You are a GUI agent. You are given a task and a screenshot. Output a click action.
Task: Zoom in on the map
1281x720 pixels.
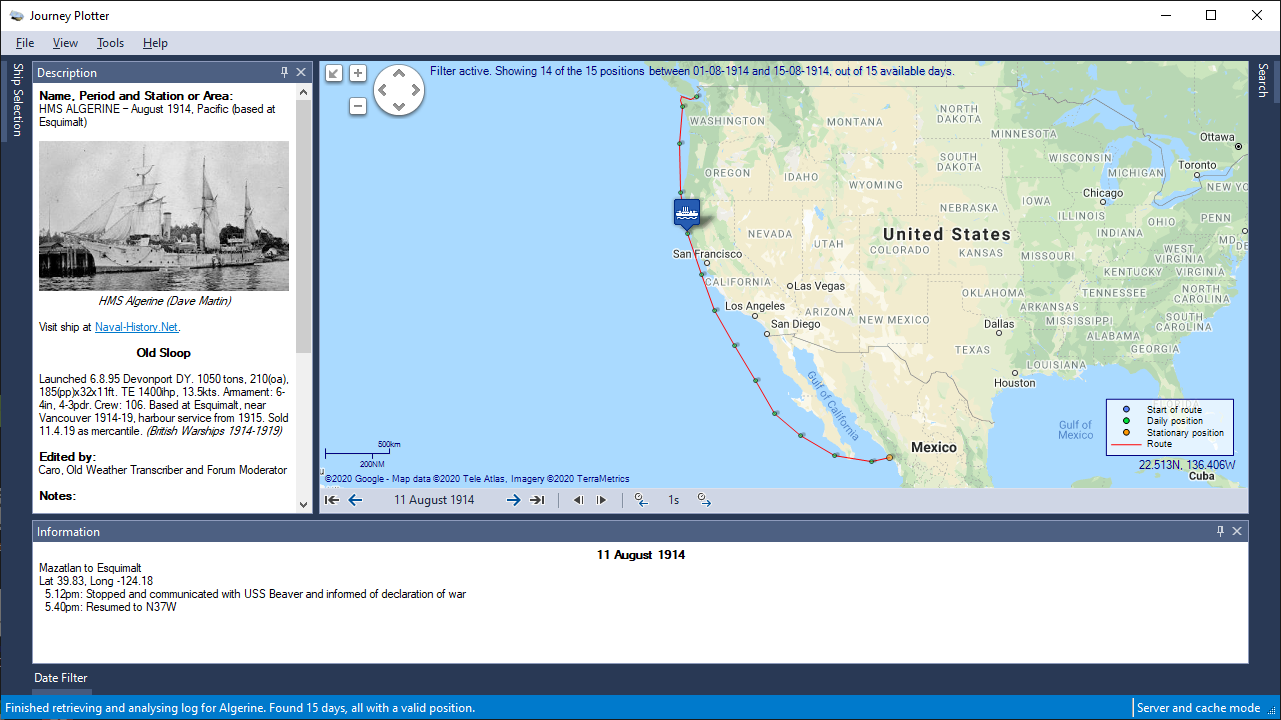tap(358, 73)
